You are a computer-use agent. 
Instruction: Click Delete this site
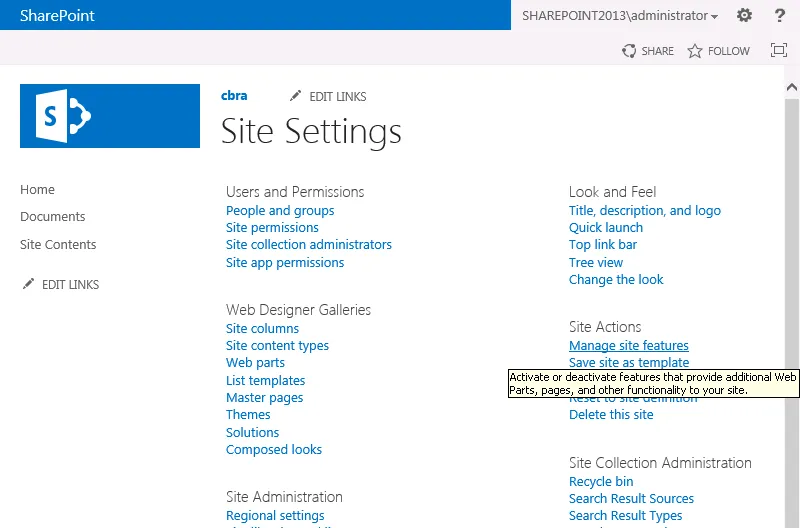(x=611, y=414)
